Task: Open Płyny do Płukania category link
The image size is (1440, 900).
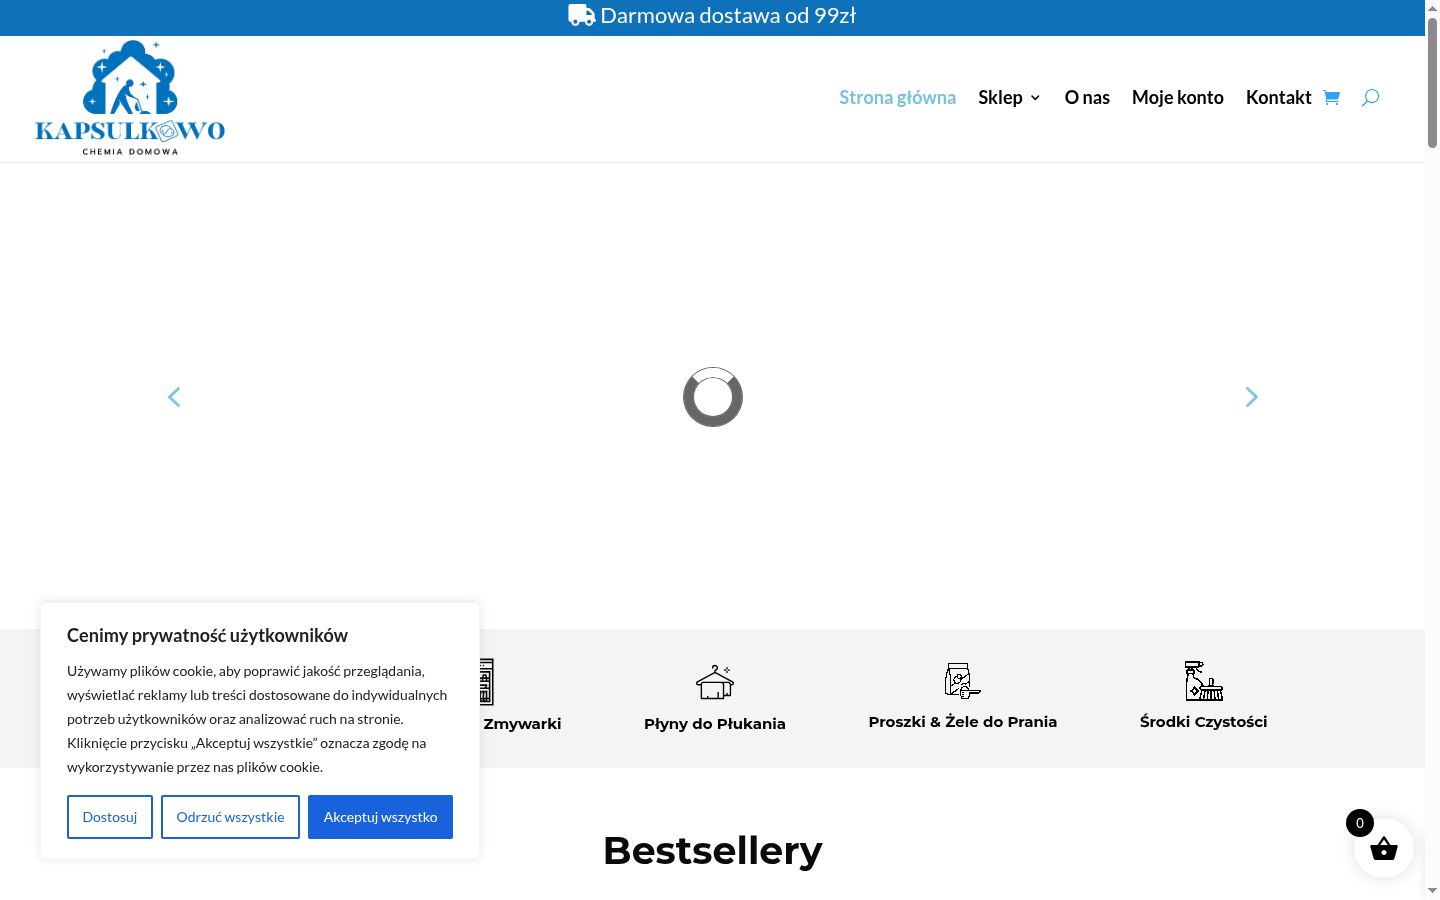Action: pyautogui.click(x=715, y=724)
